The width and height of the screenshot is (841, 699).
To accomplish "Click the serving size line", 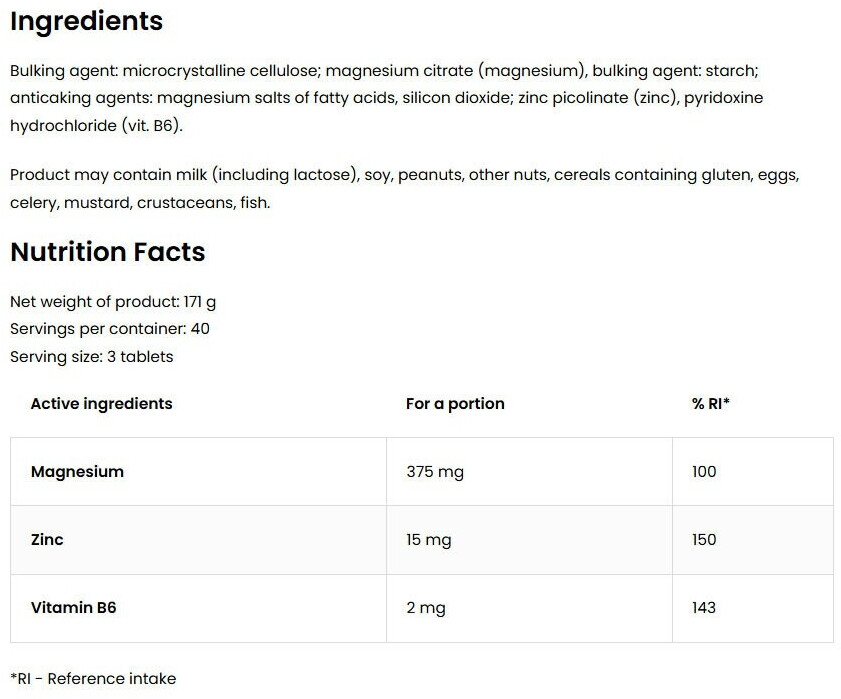I will point(92,357).
